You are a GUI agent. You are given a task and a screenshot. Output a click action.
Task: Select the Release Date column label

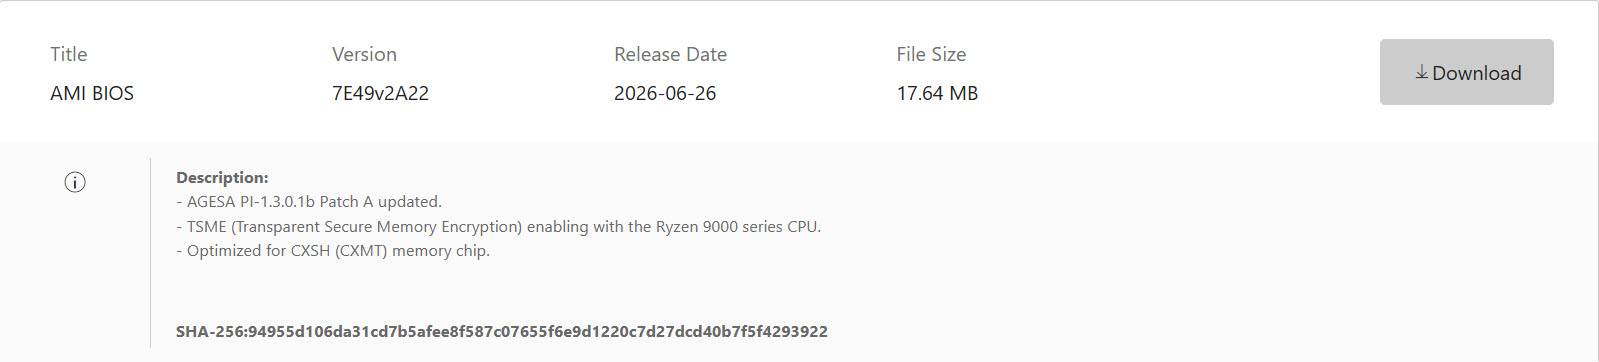point(670,54)
